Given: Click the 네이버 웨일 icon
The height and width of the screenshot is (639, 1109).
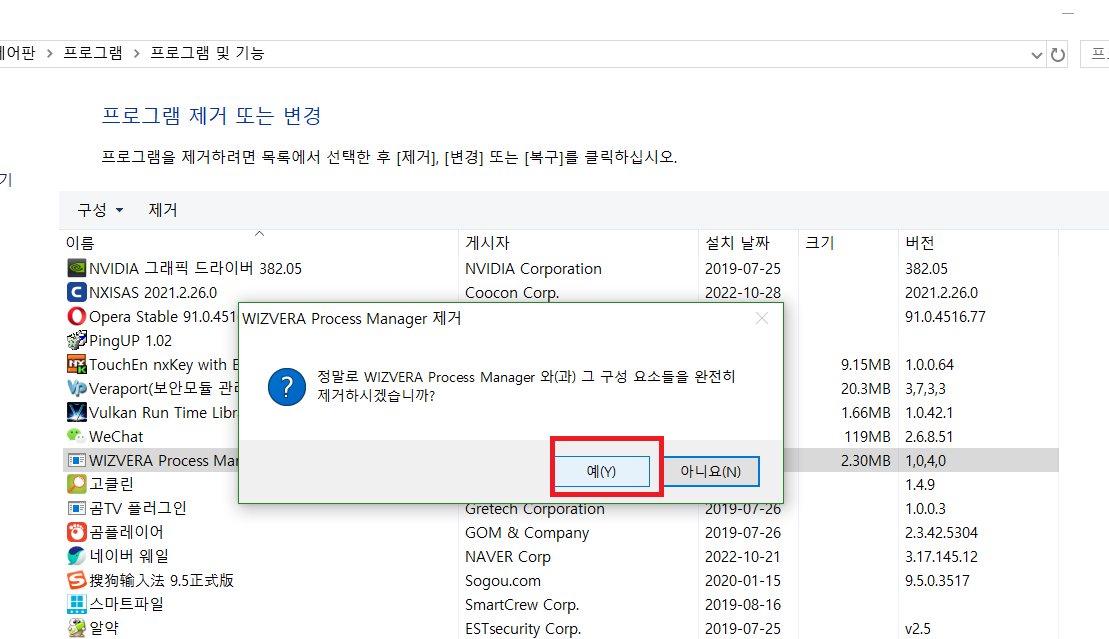Looking at the screenshot, I should 76,556.
